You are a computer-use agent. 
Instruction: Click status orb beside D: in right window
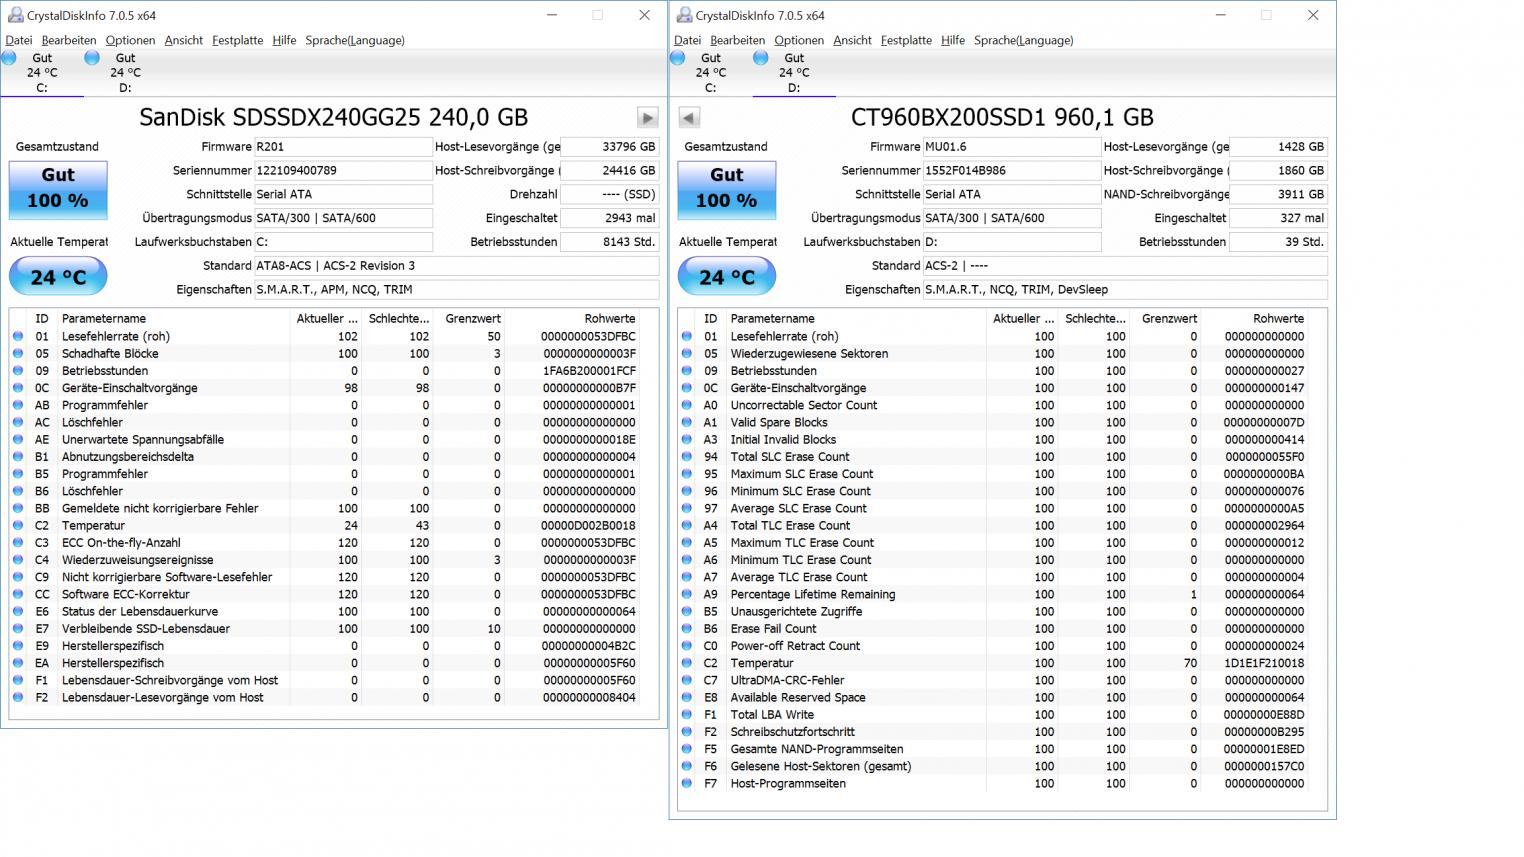point(760,59)
